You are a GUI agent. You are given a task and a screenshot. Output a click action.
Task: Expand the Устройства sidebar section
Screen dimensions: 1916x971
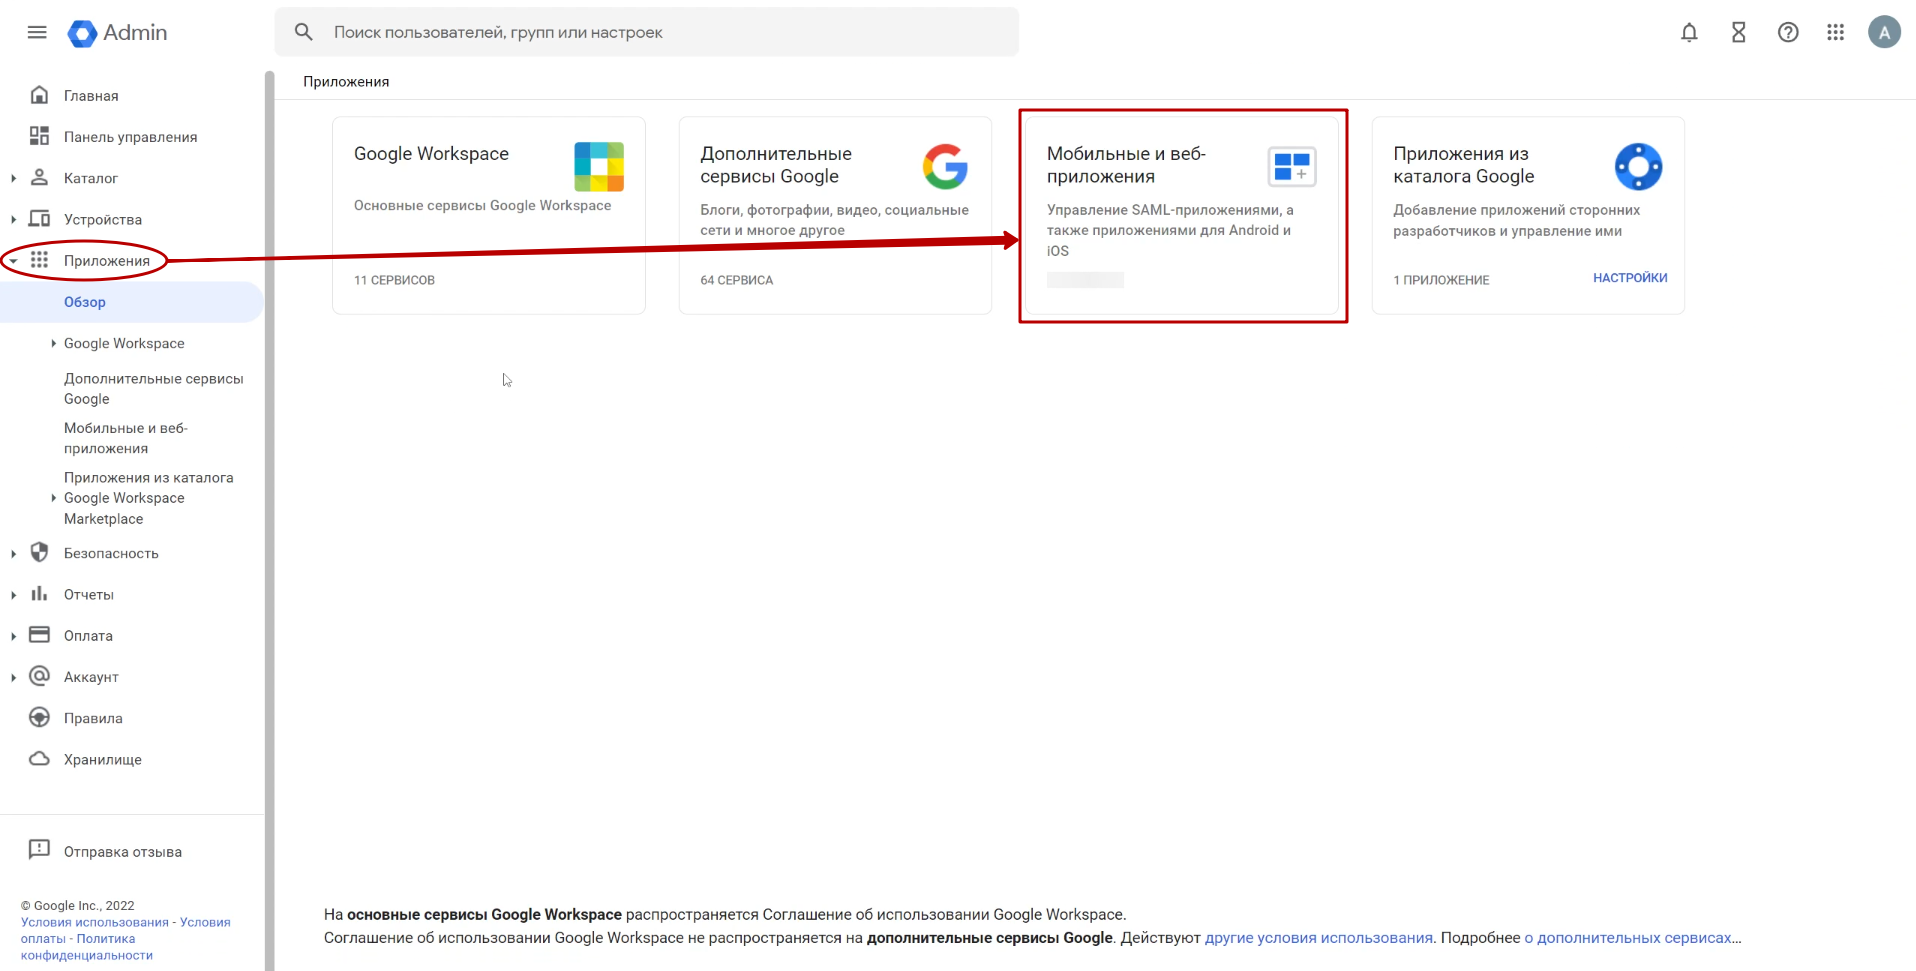[13, 220]
